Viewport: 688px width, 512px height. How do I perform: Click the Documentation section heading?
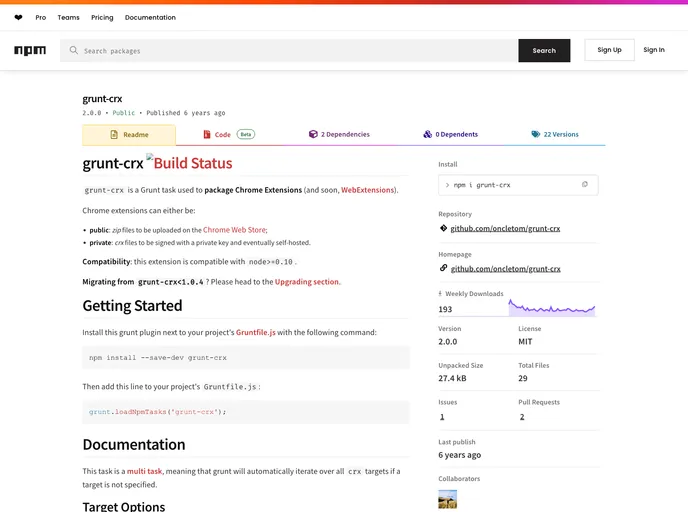click(x=134, y=444)
